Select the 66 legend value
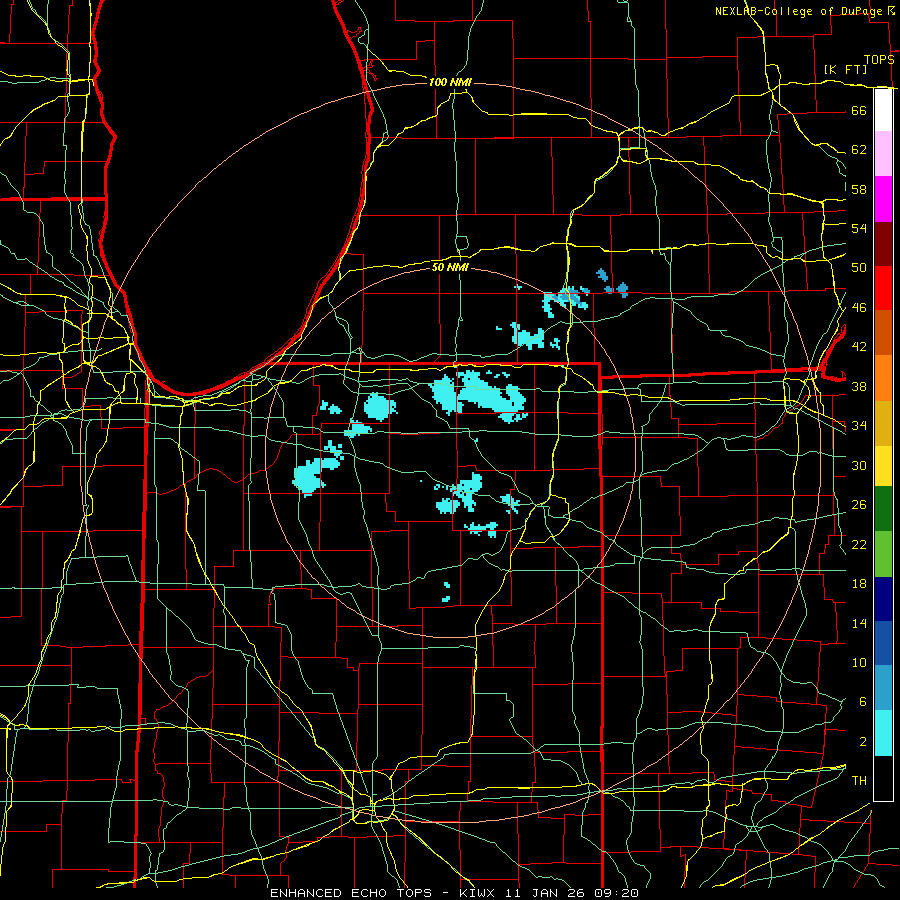900x900 pixels. (859, 111)
